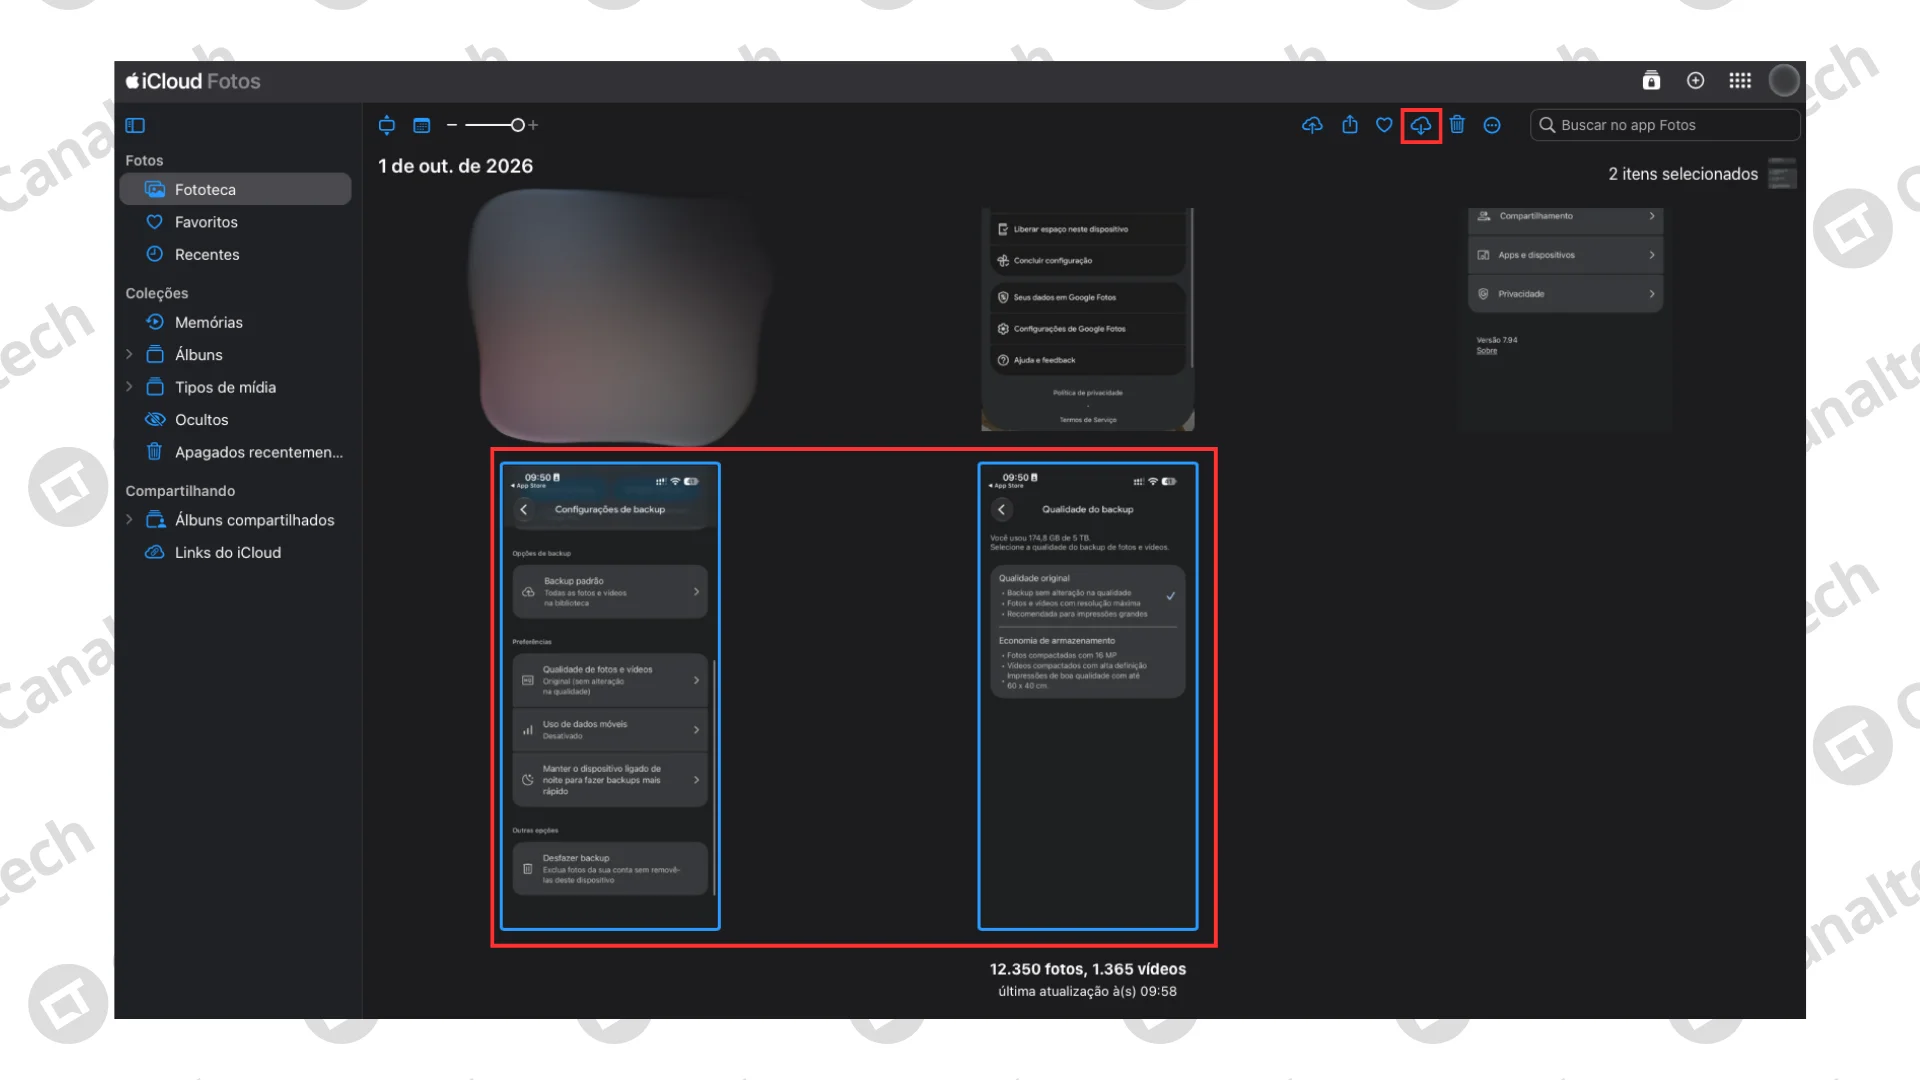The image size is (1920, 1080).
Task: Open Ocultos in the sidebar
Action: coord(235,420)
